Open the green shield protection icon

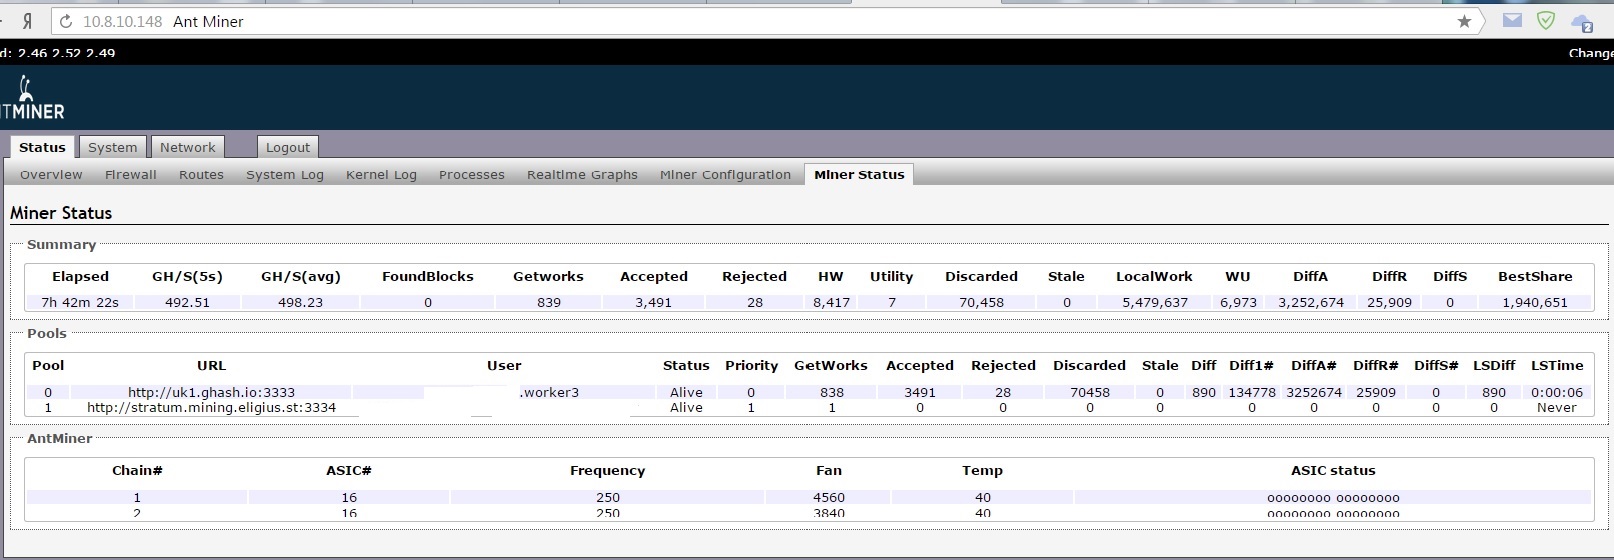click(x=1546, y=20)
